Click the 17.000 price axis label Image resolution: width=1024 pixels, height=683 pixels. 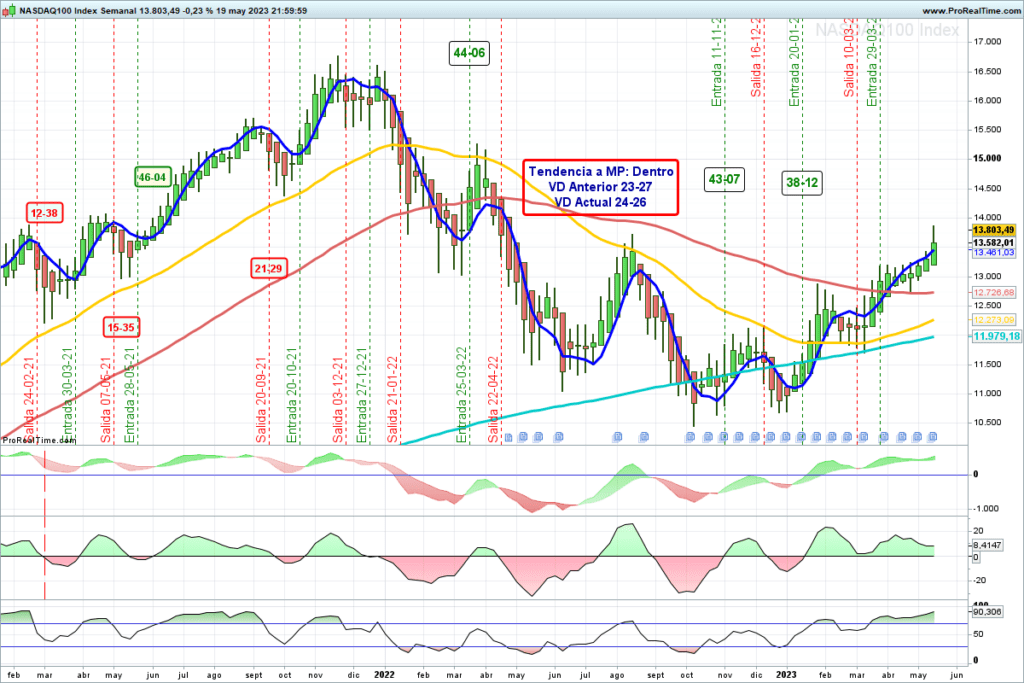pyautogui.click(x=987, y=42)
